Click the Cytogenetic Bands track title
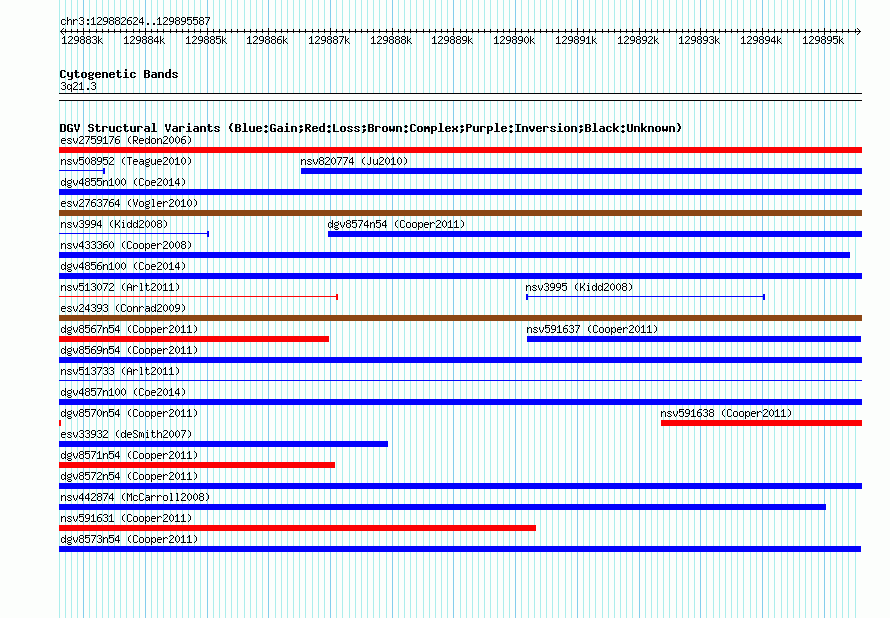 [119, 74]
